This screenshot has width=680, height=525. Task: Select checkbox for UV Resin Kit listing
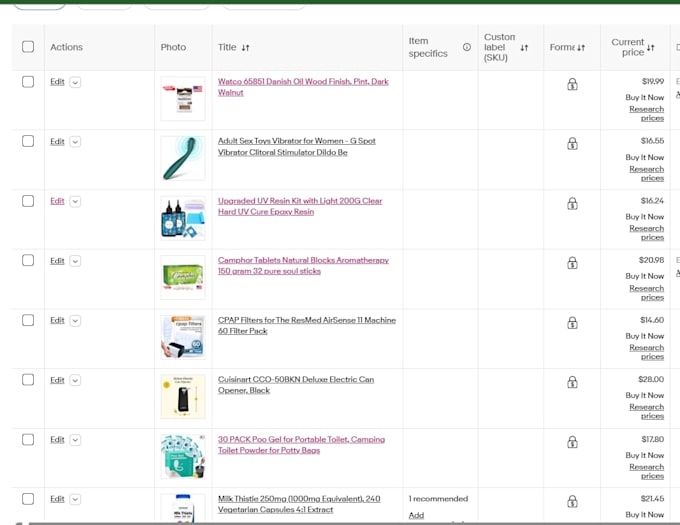28,201
